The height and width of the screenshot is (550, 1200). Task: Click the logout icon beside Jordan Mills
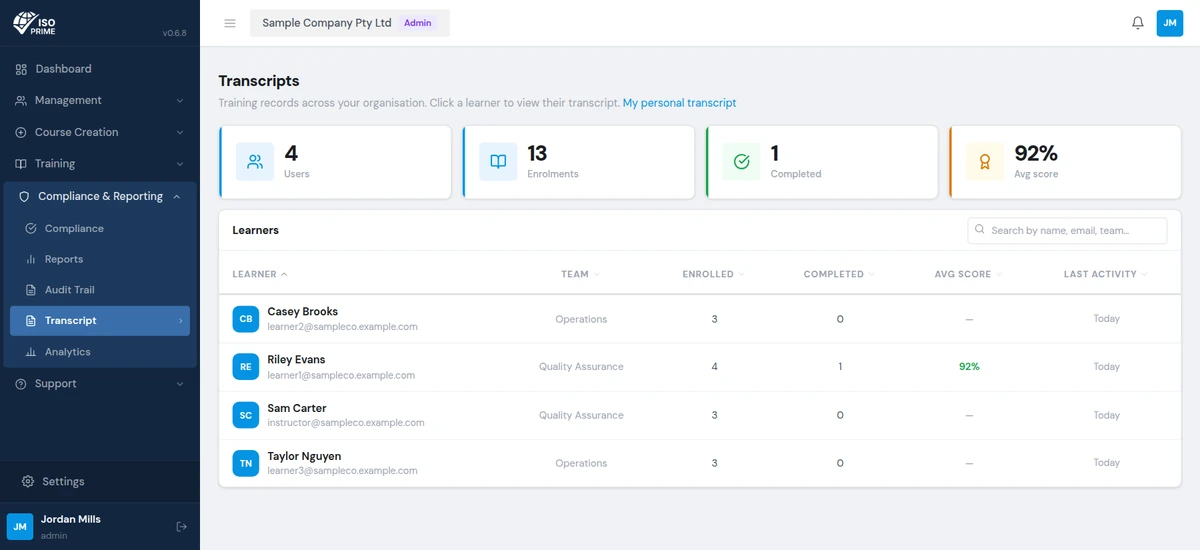point(181,527)
